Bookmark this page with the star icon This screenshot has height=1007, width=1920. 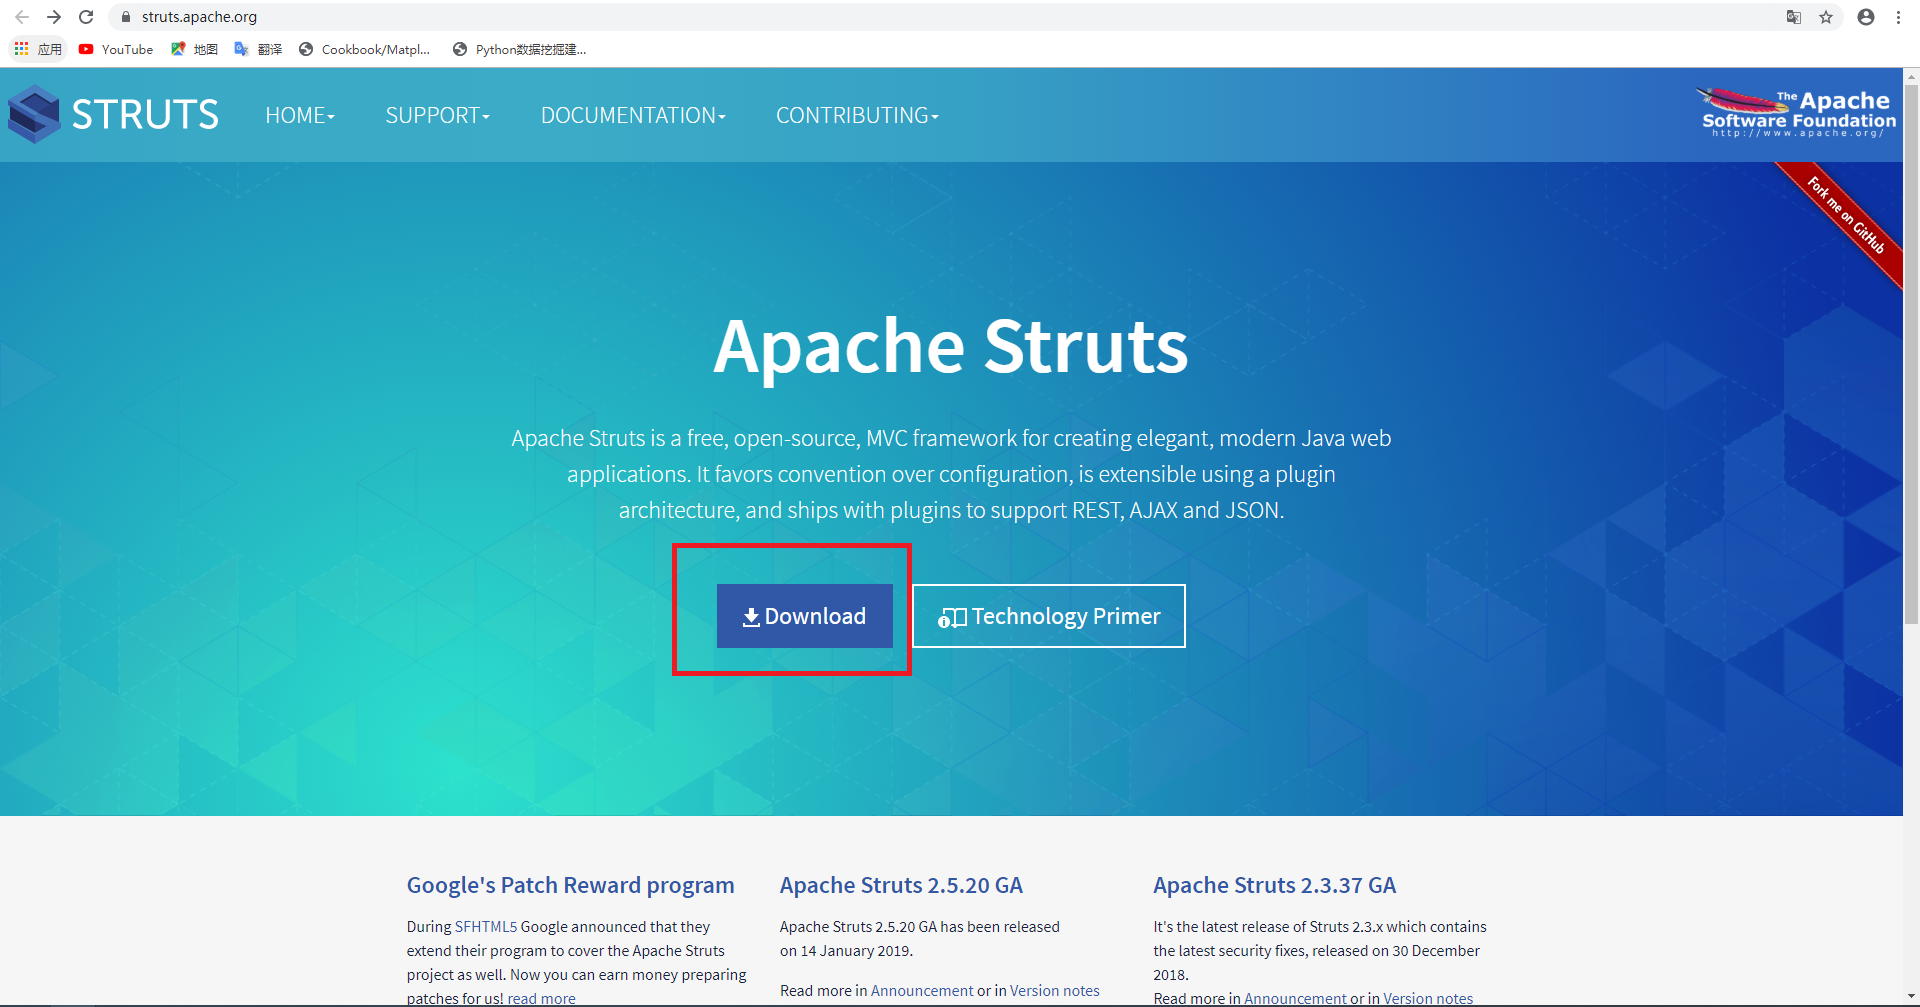click(1827, 17)
